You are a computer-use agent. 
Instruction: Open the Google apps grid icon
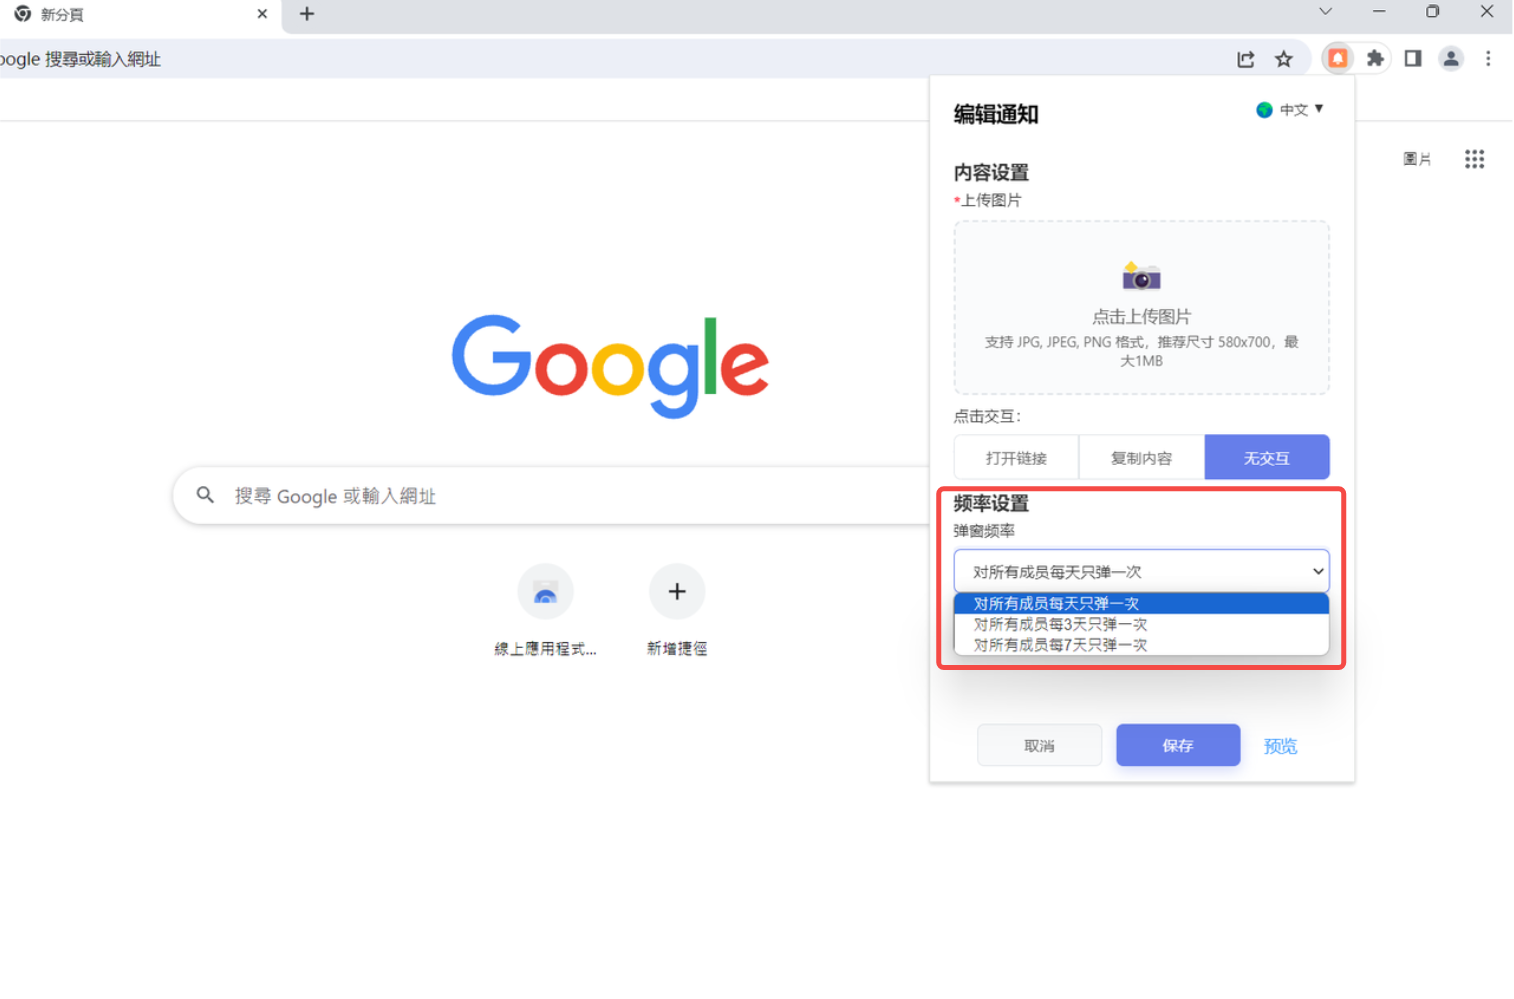click(x=1475, y=159)
